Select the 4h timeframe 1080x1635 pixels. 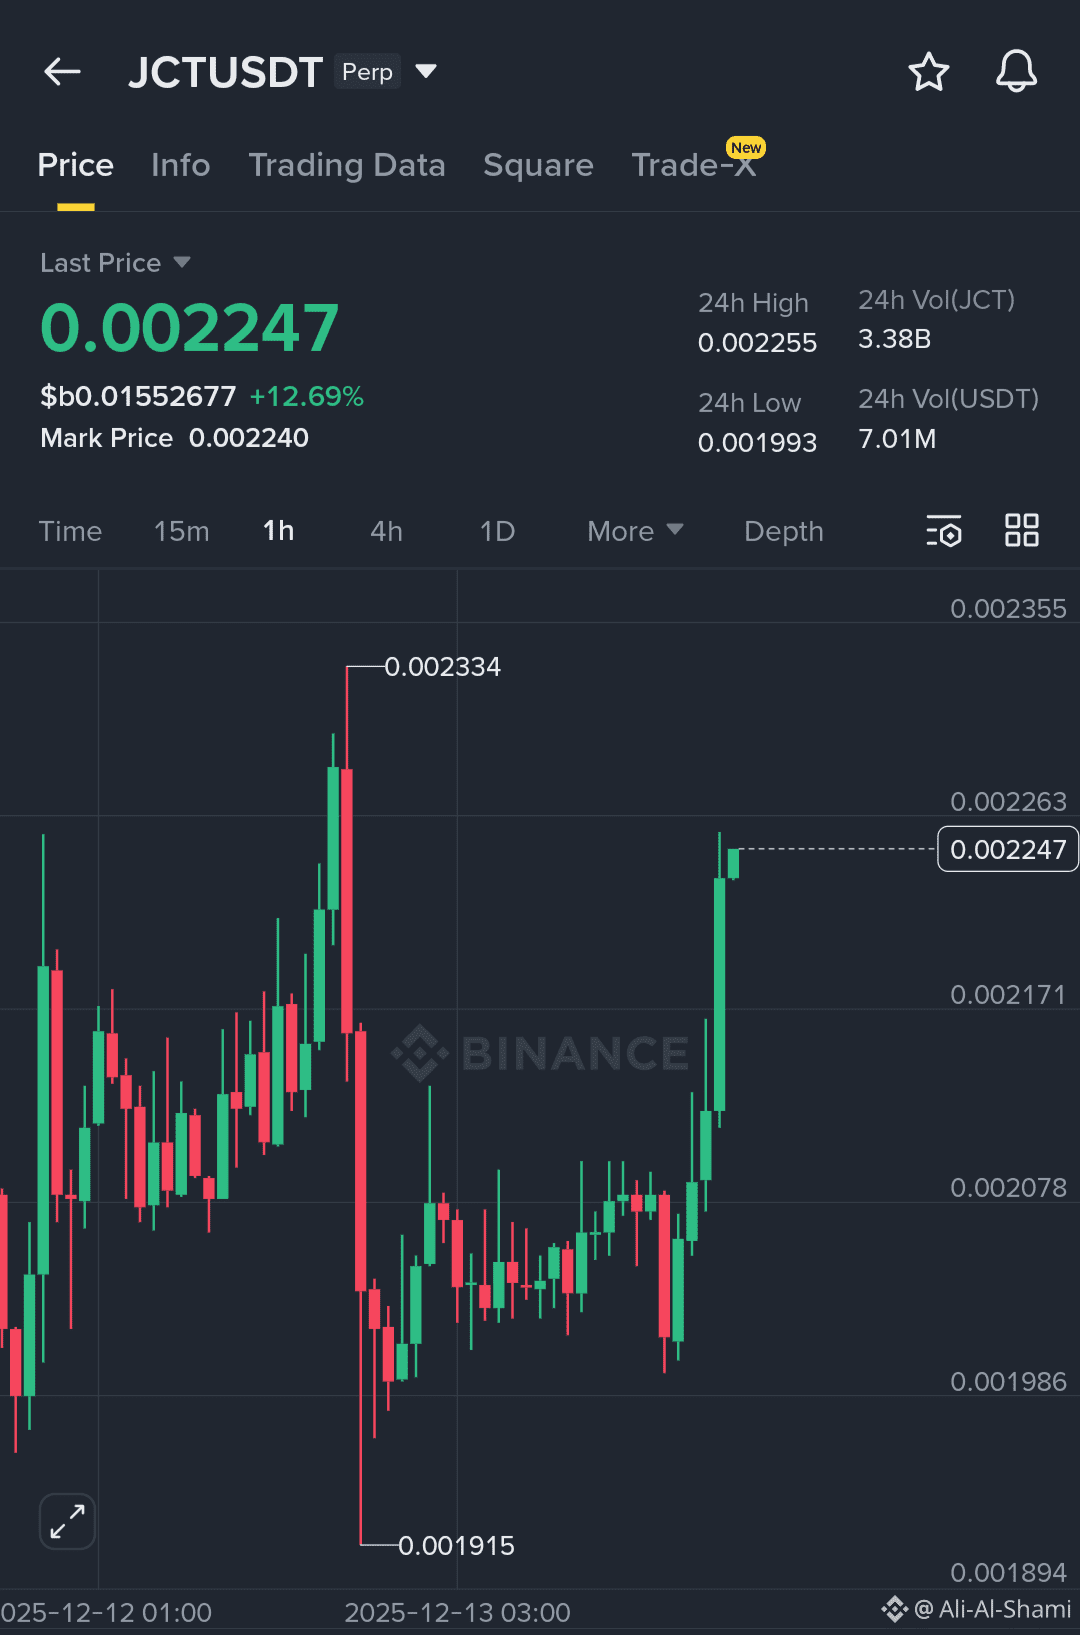(x=386, y=531)
